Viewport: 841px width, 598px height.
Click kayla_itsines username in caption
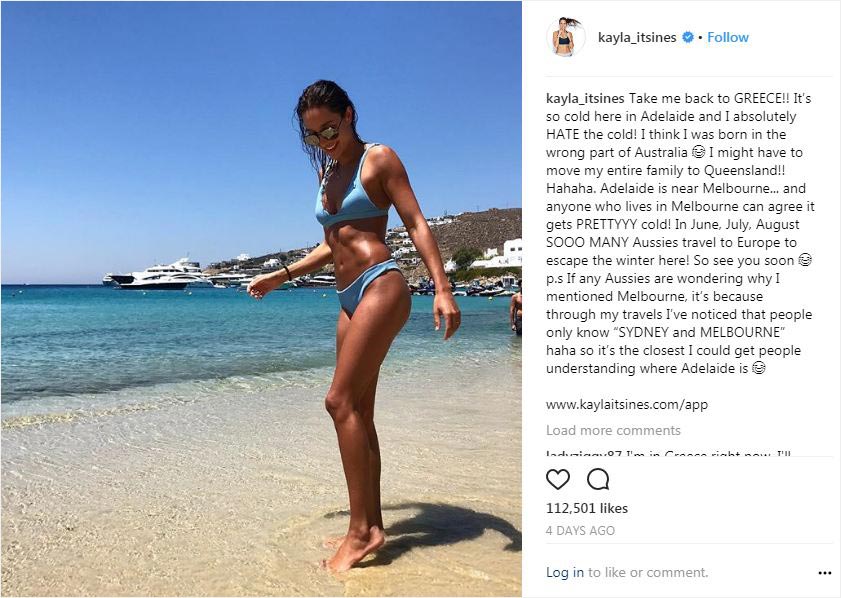point(585,99)
